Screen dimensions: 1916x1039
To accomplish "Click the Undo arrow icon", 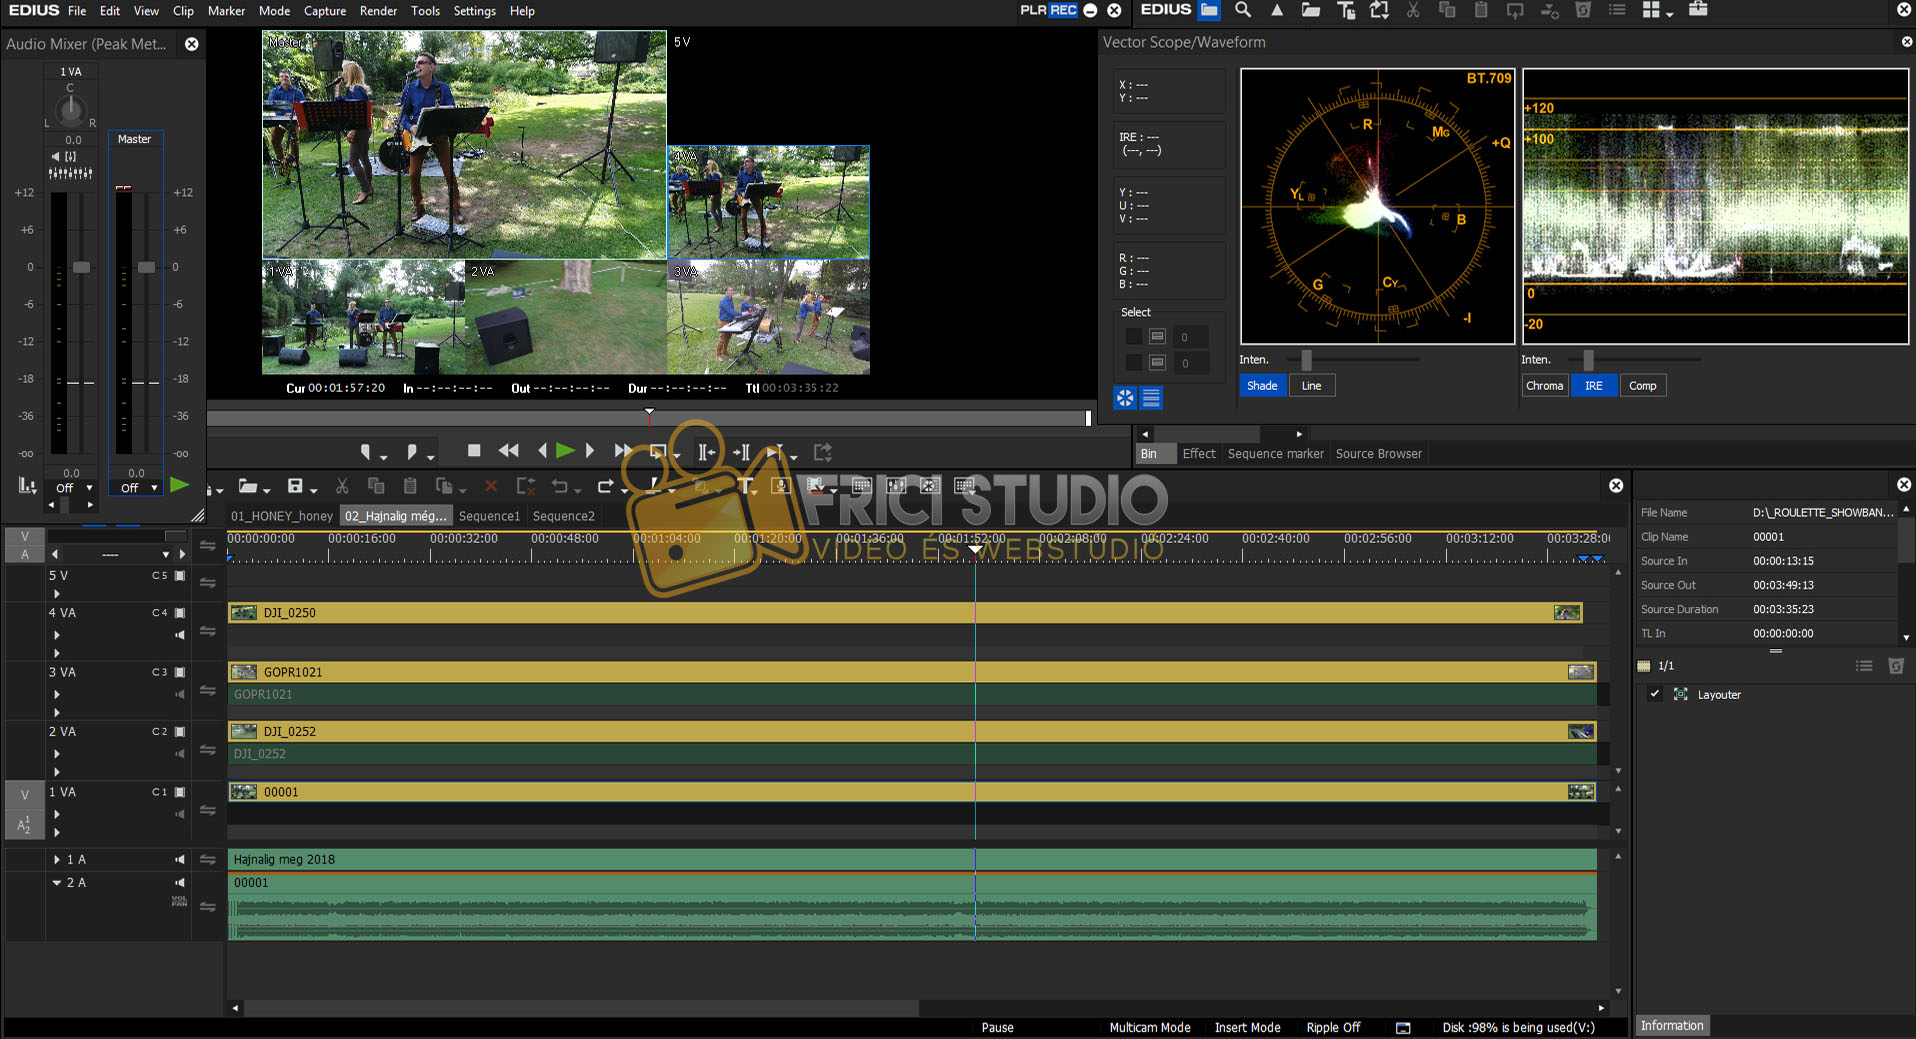I will (560, 486).
